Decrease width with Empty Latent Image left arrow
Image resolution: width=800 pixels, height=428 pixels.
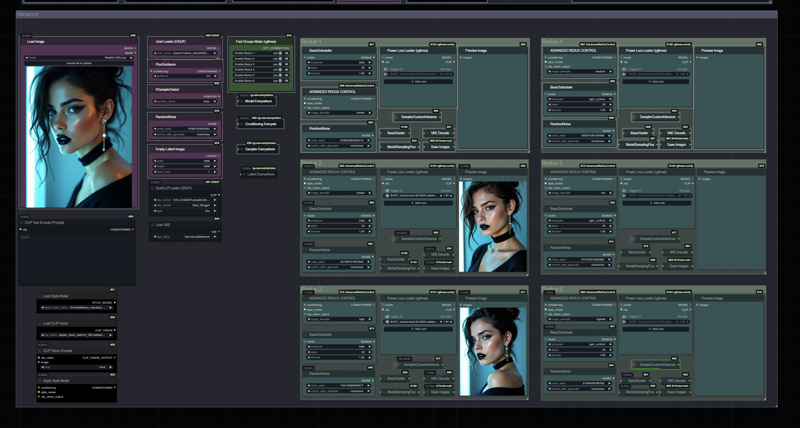click(155, 161)
